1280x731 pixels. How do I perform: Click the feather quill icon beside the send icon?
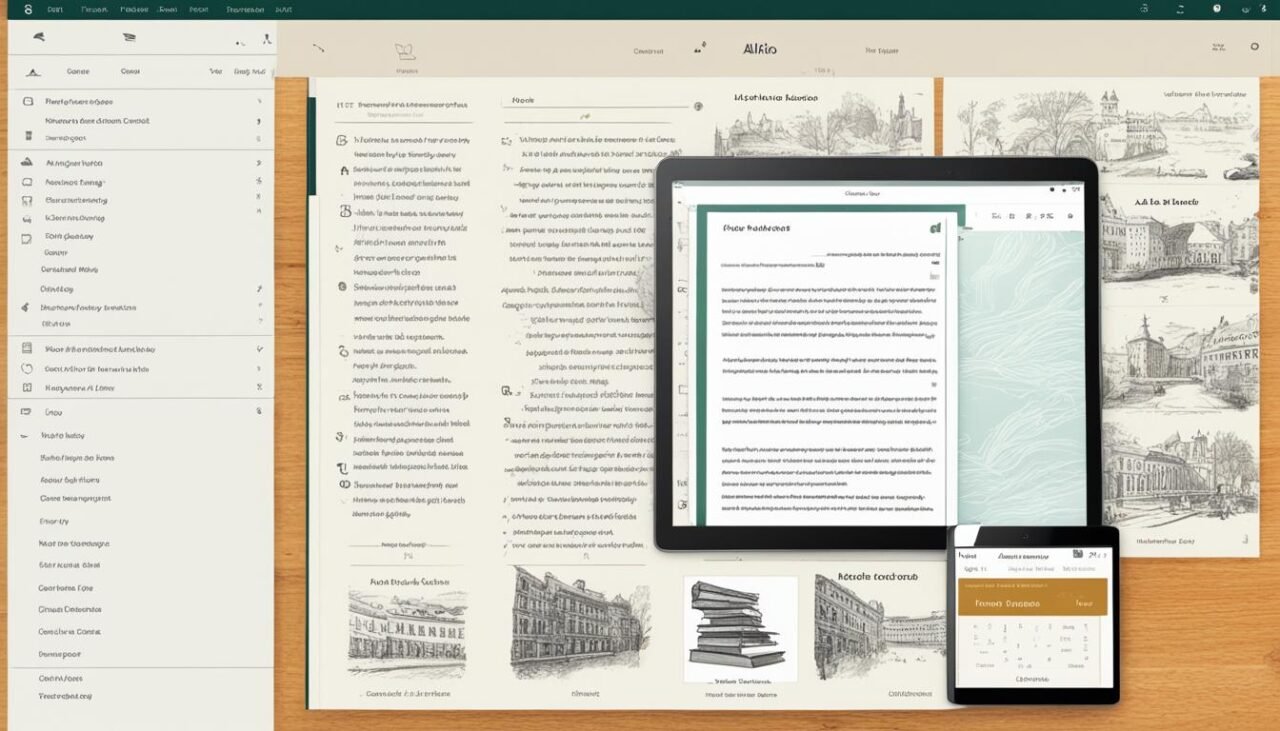tap(130, 36)
